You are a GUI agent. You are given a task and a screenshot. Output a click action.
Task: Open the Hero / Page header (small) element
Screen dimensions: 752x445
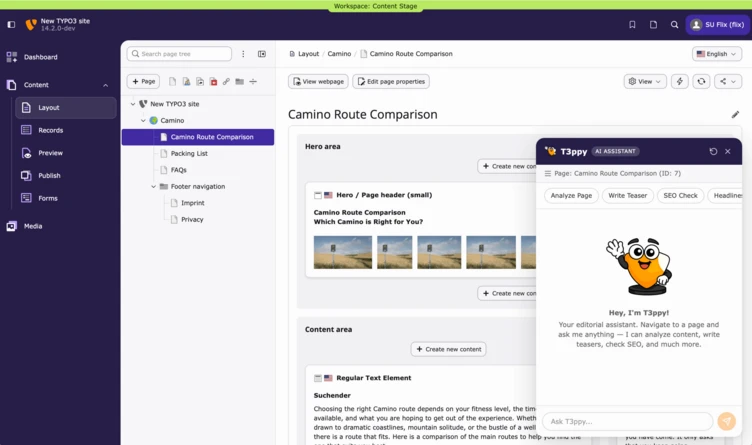tap(384, 195)
